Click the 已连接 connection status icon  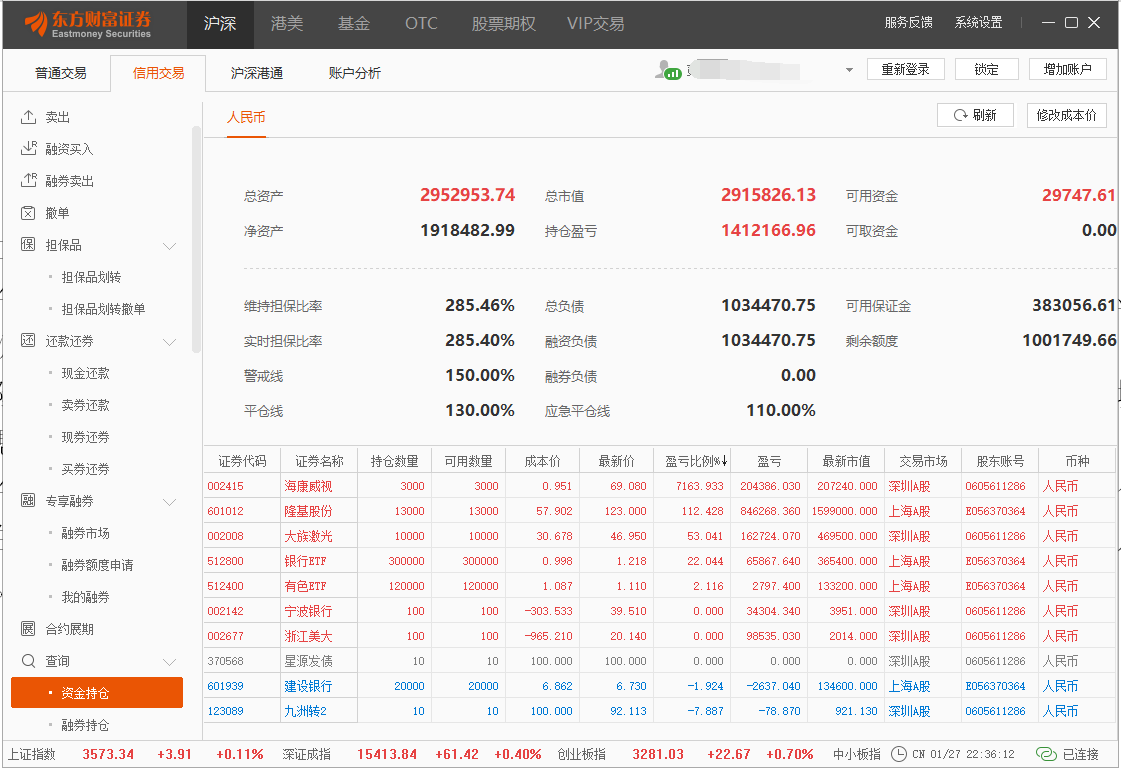point(1046,754)
